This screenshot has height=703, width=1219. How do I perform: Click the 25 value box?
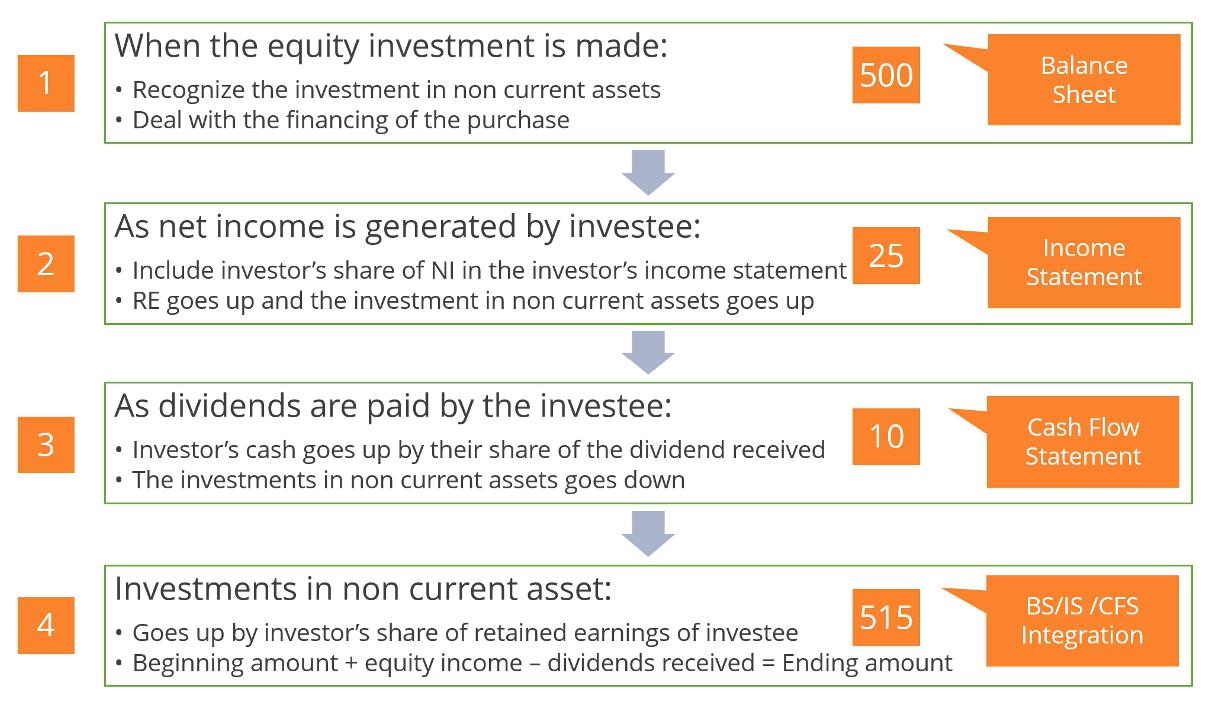point(886,256)
